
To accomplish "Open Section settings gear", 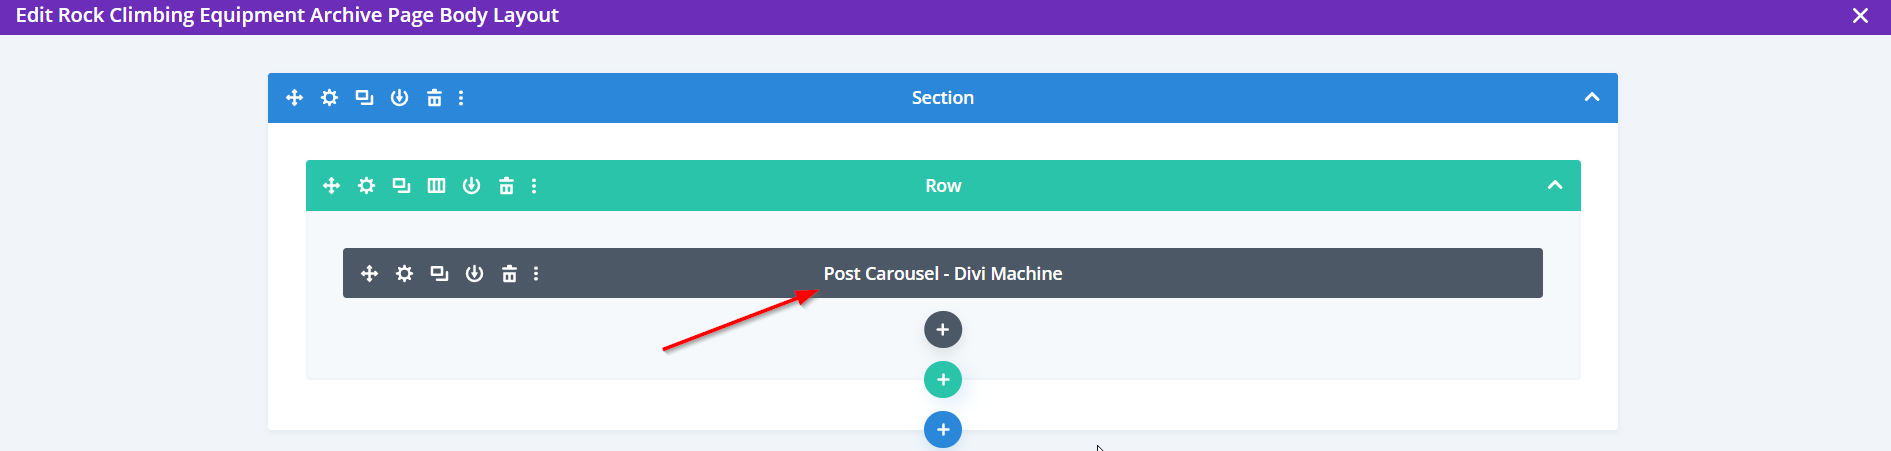I will (x=329, y=98).
